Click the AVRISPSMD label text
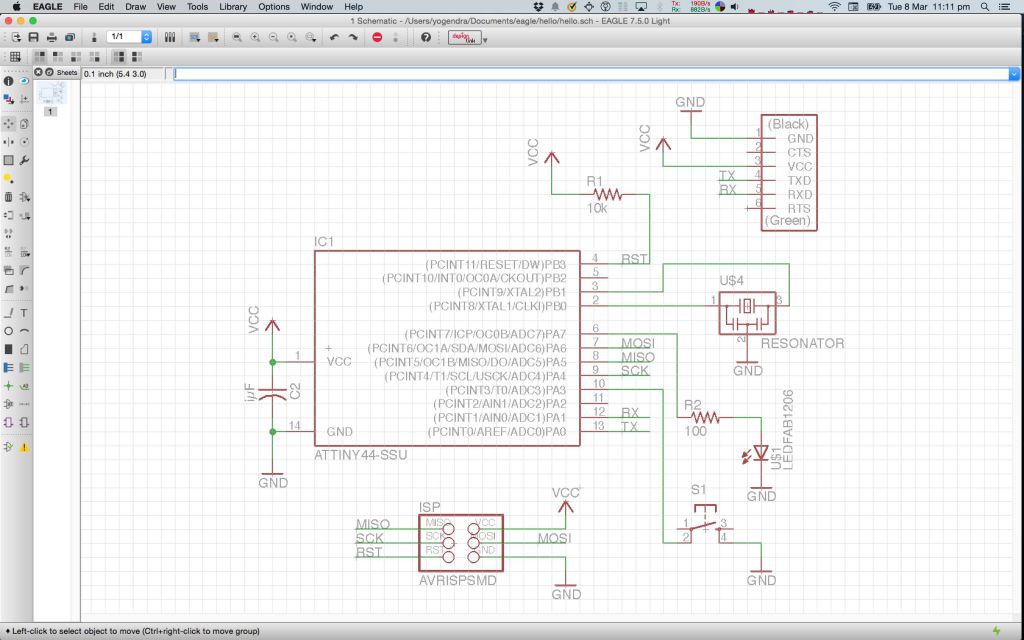Image resolution: width=1024 pixels, height=640 pixels. pos(458,581)
